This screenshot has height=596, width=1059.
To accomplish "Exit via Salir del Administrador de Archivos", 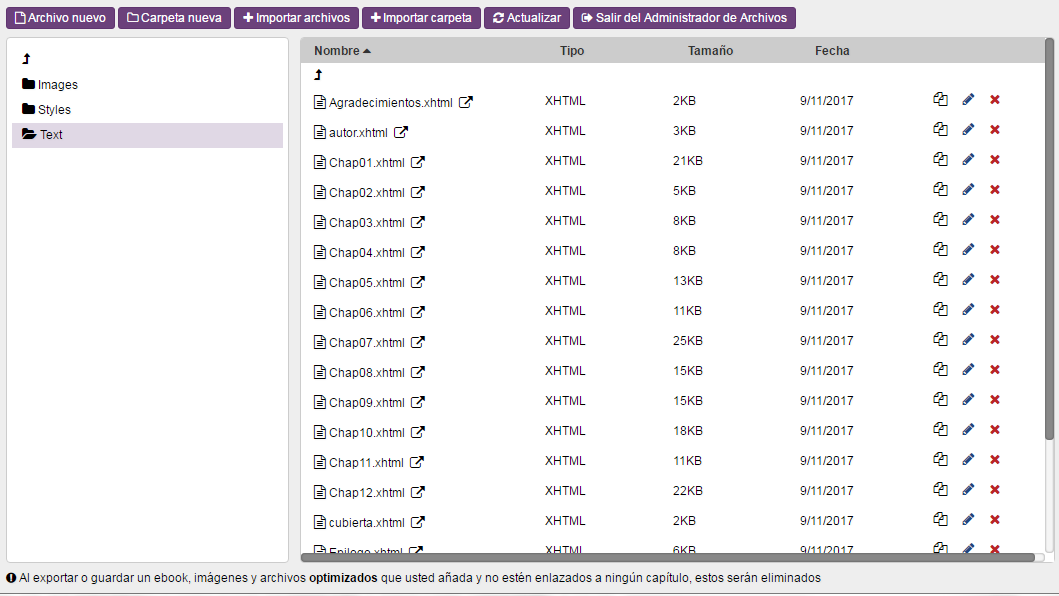I will pos(684,18).
